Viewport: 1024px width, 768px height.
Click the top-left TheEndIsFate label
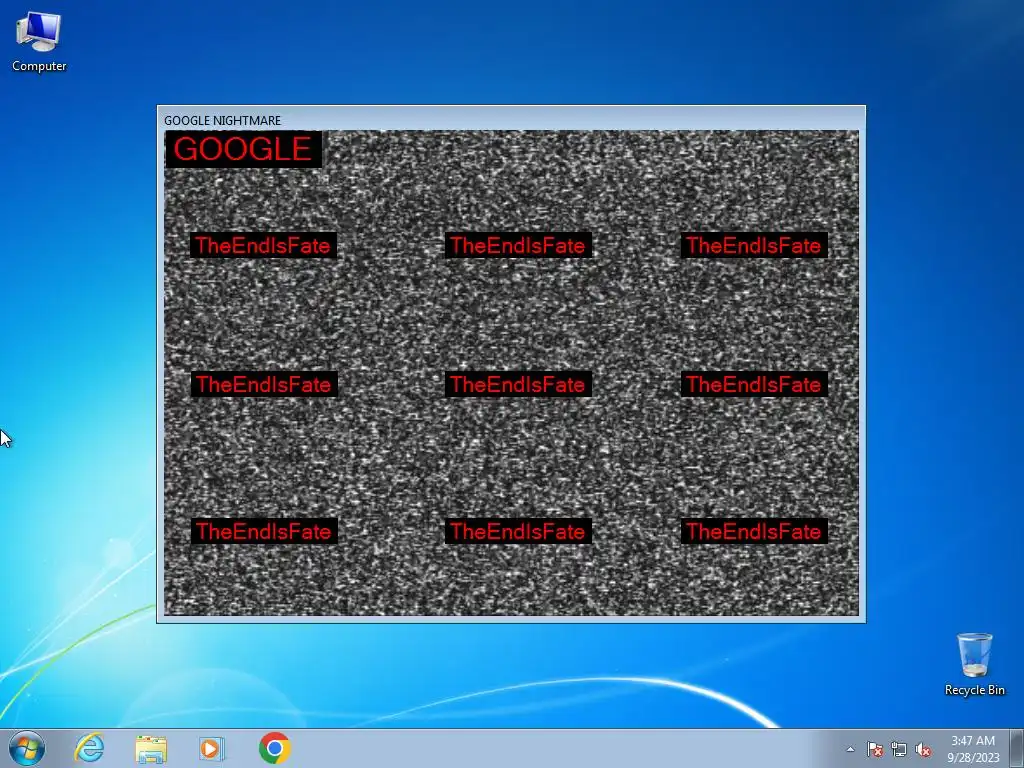point(264,246)
